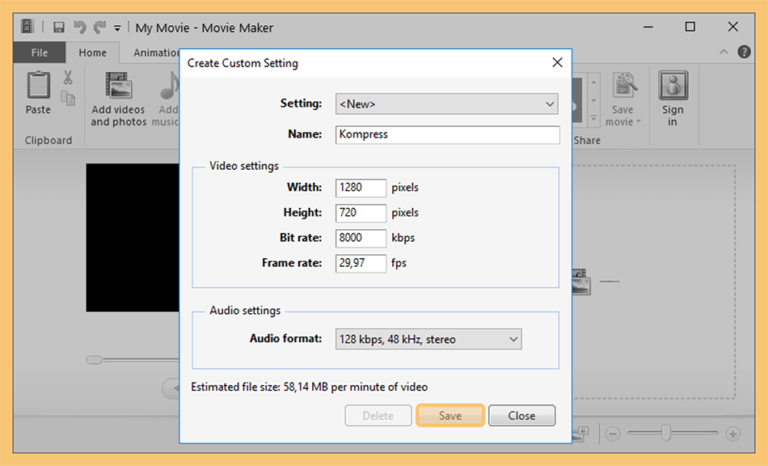
Task: Maximize the Movie Maker window
Action: [690, 27]
